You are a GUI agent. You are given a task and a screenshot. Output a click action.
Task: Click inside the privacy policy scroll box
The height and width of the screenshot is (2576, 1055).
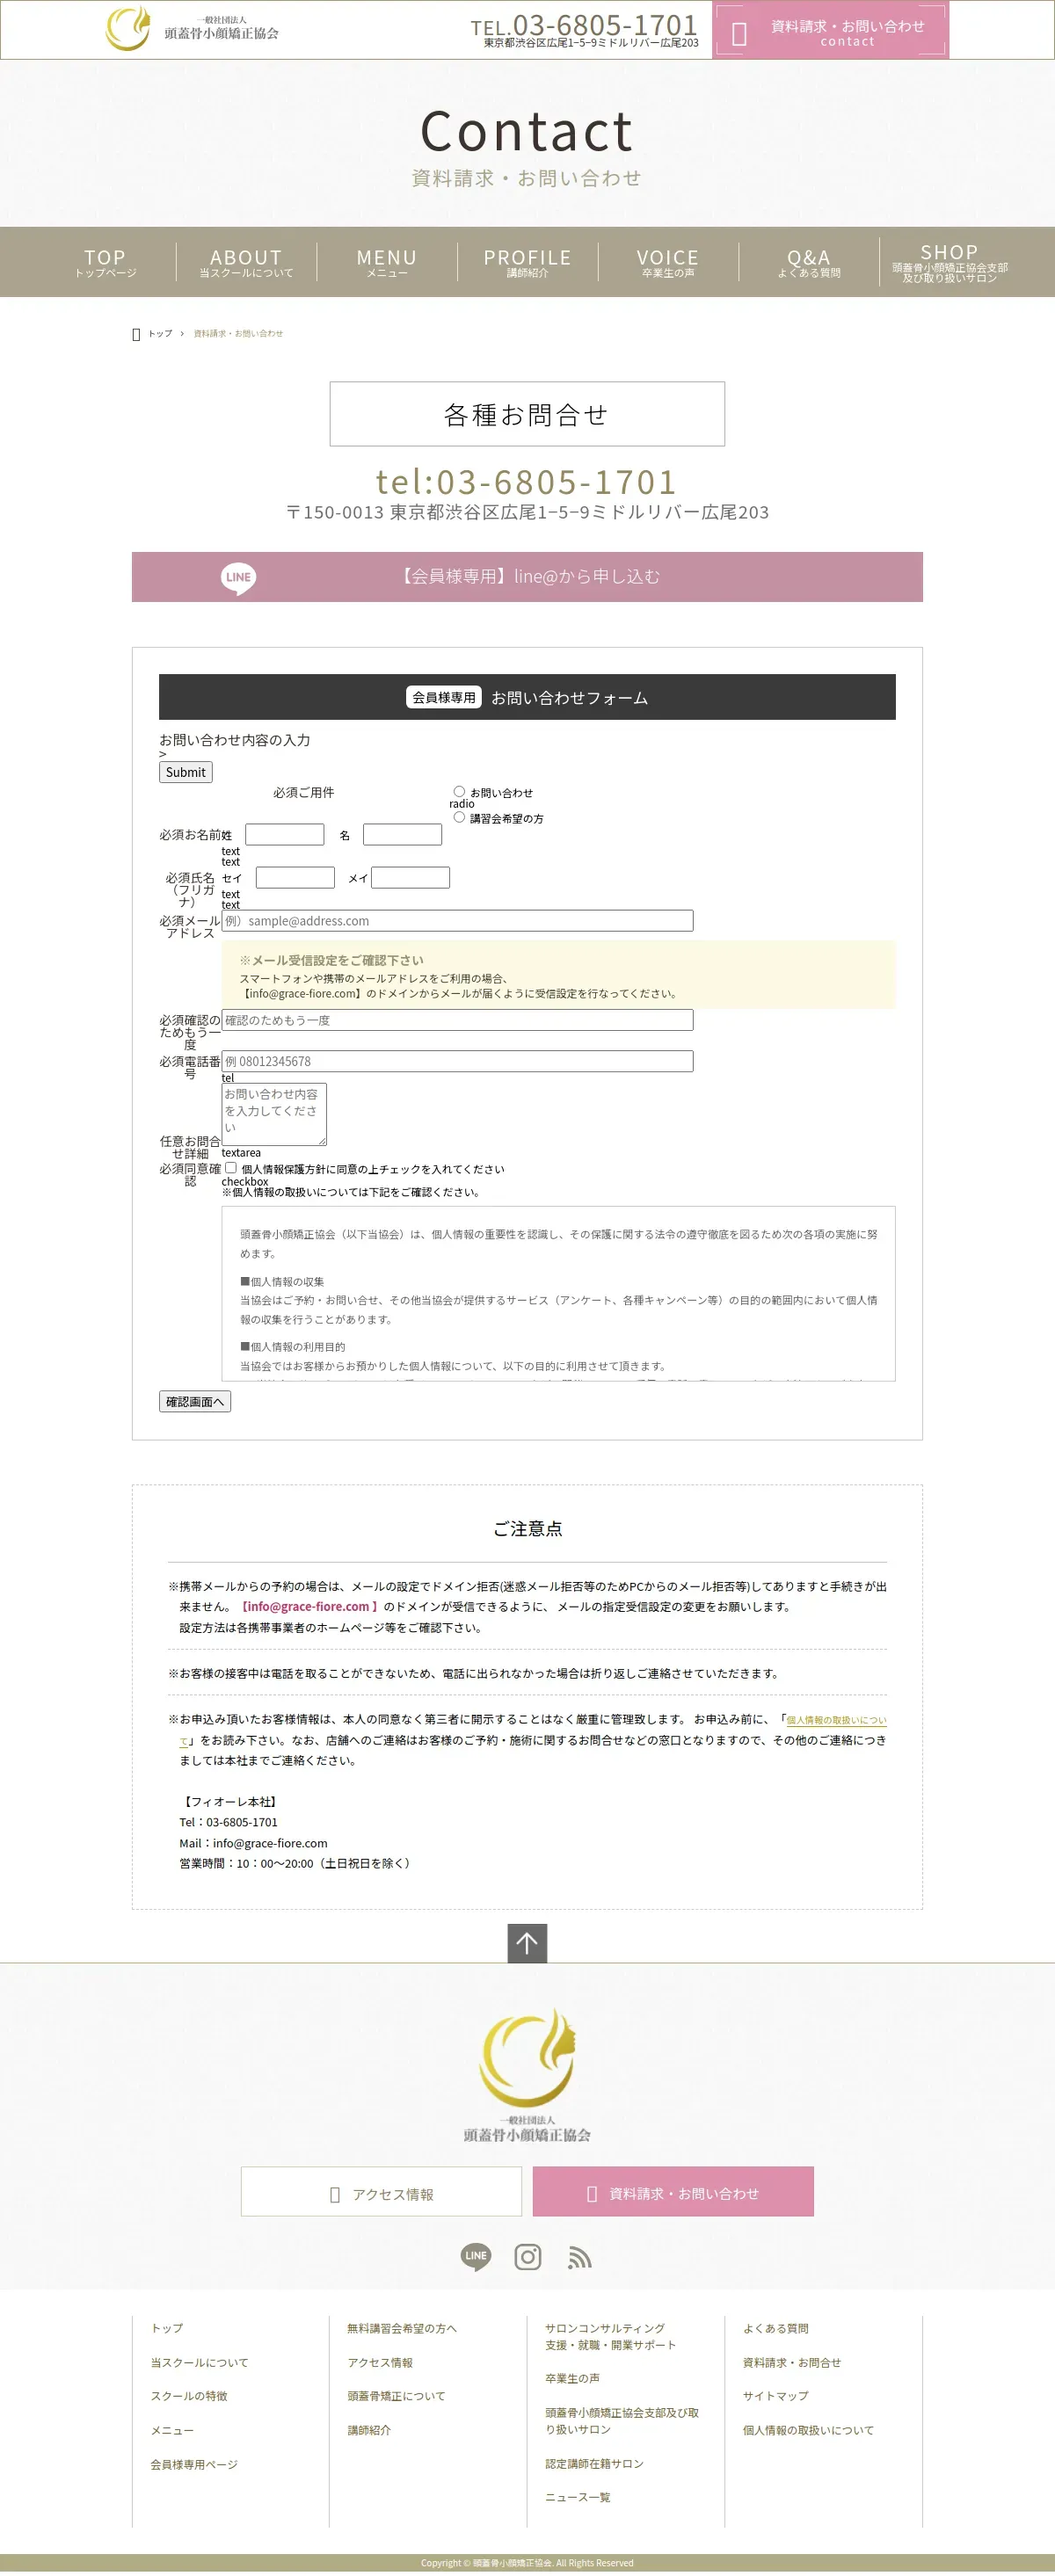point(558,1294)
